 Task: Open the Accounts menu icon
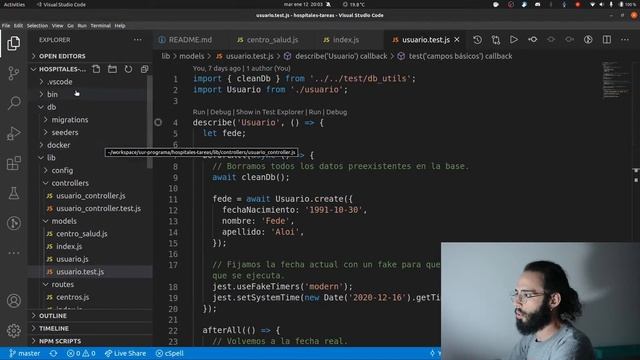(x=13, y=301)
